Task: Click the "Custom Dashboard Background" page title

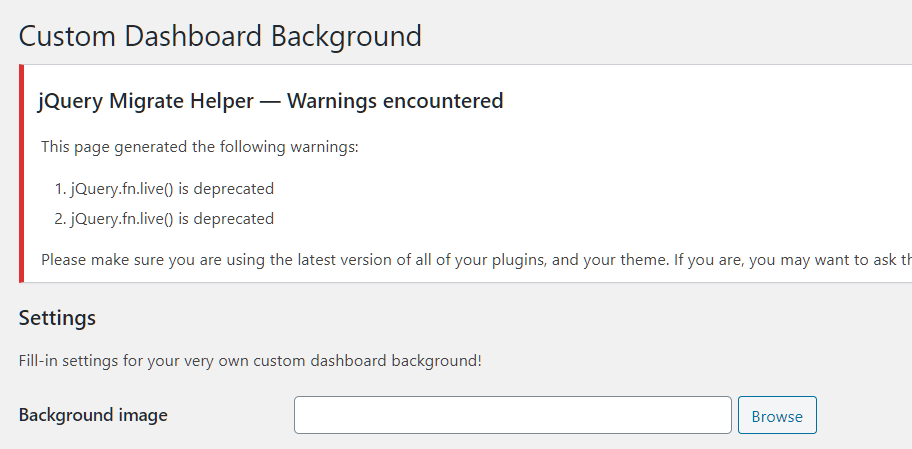Action: (x=220, y=36)
